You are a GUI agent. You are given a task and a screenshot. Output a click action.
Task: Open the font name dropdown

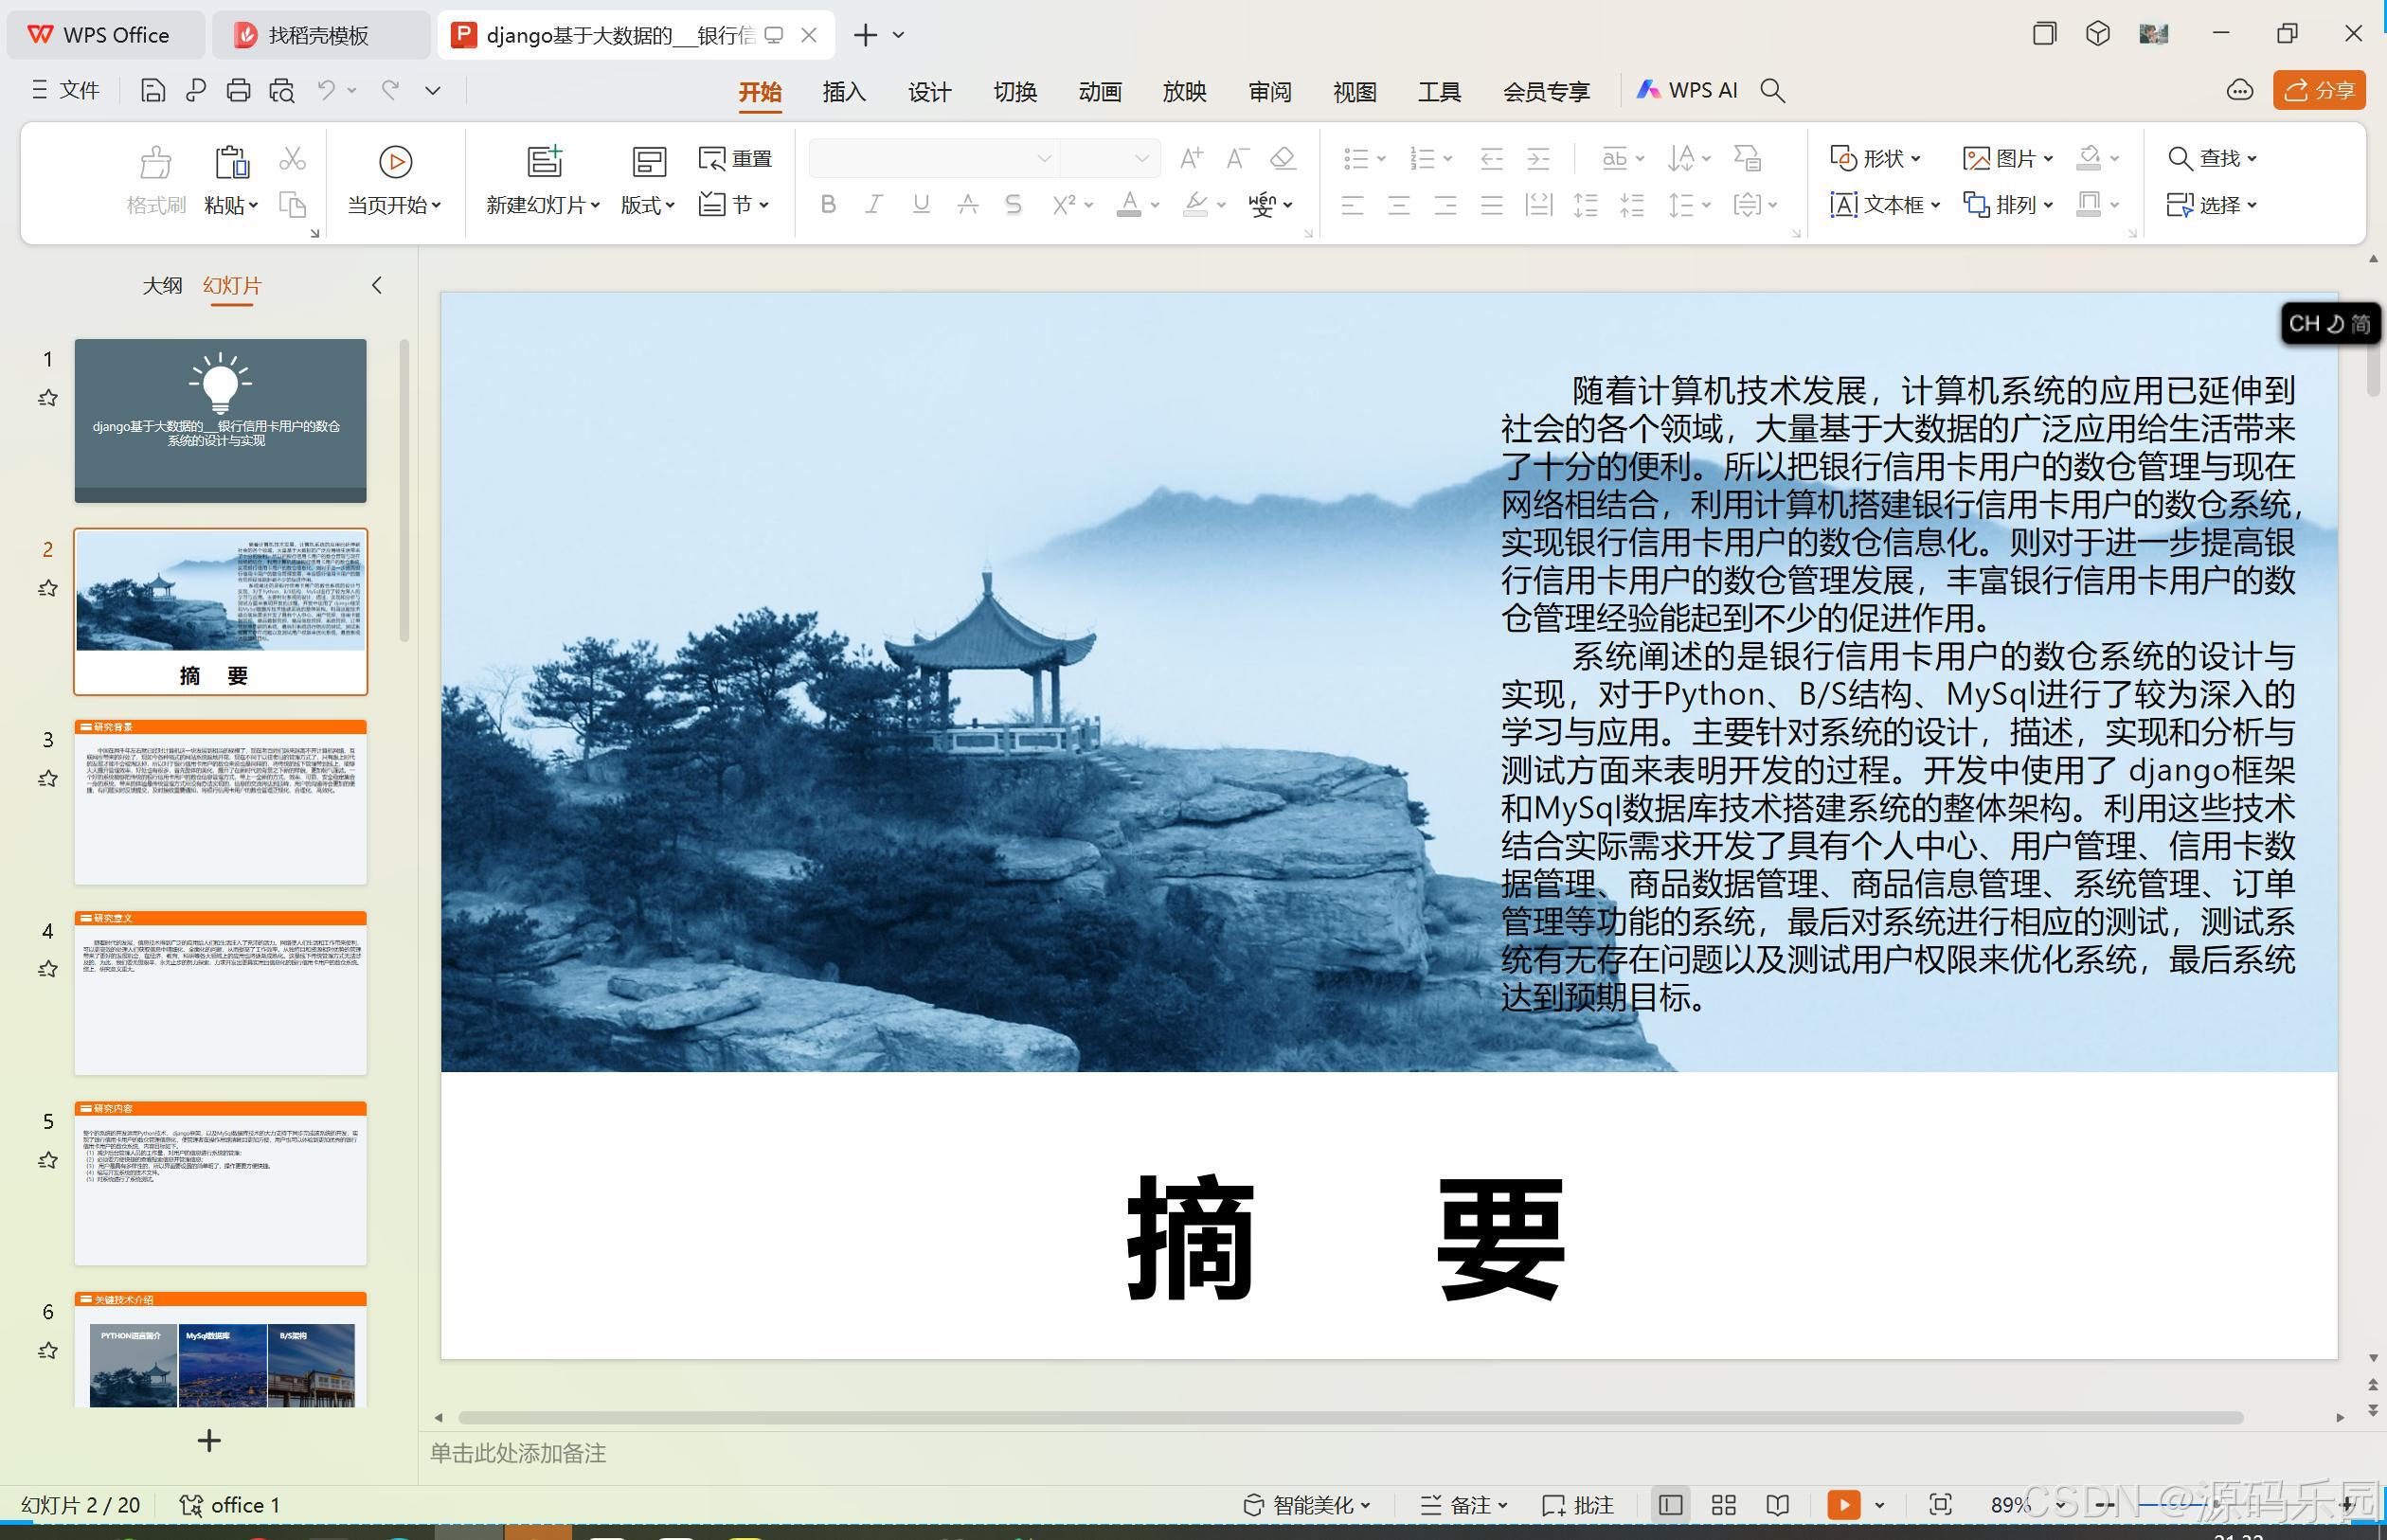[x=1043, y=157]
